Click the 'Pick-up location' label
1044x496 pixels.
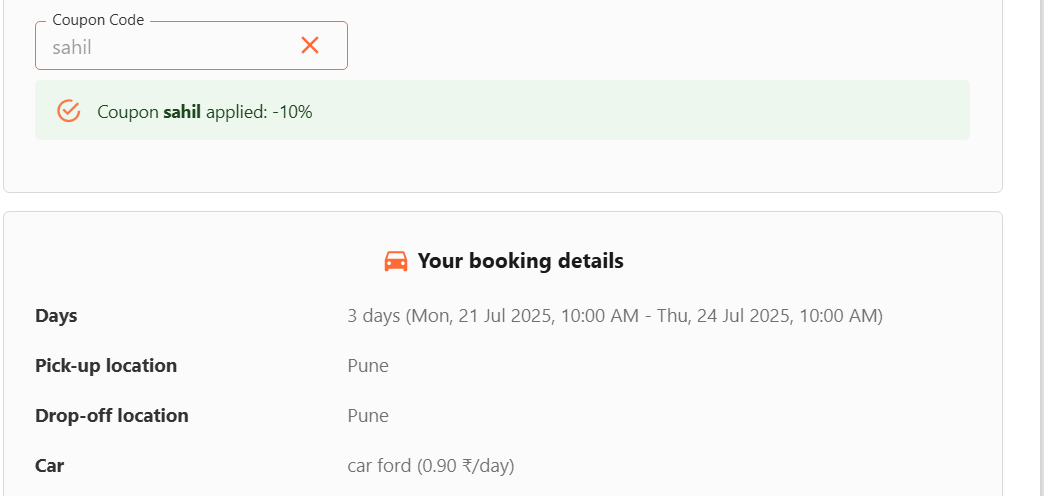click(x=106, y=366)
